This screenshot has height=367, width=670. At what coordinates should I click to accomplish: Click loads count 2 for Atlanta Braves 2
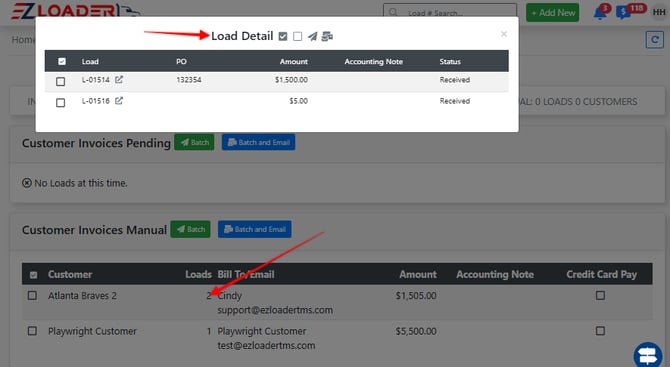(209, 296)
